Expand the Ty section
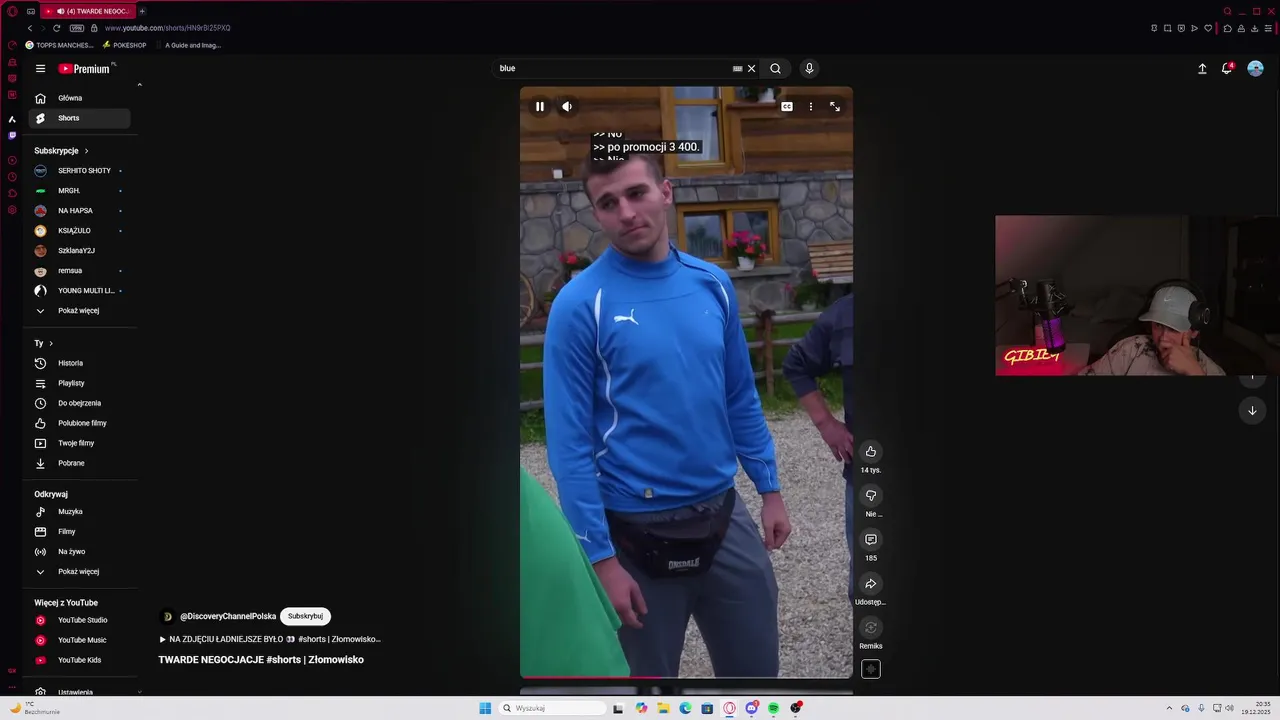Viewport: 1280px width, 720px height. (x=44, y=344)
